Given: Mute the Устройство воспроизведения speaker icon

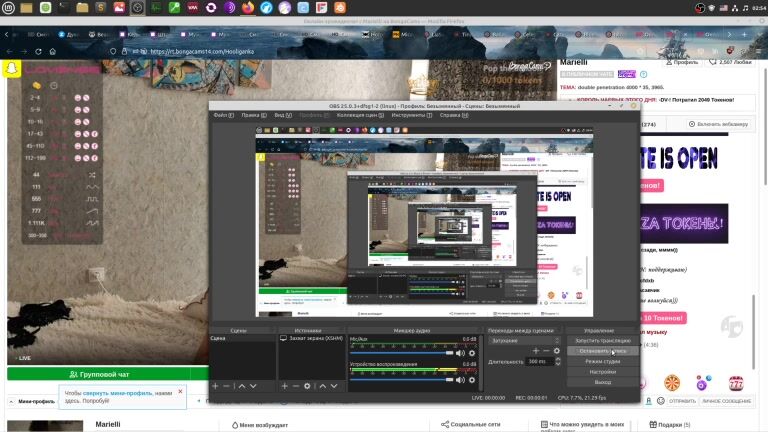Looking at the screenshot, I should coord(461,379).
